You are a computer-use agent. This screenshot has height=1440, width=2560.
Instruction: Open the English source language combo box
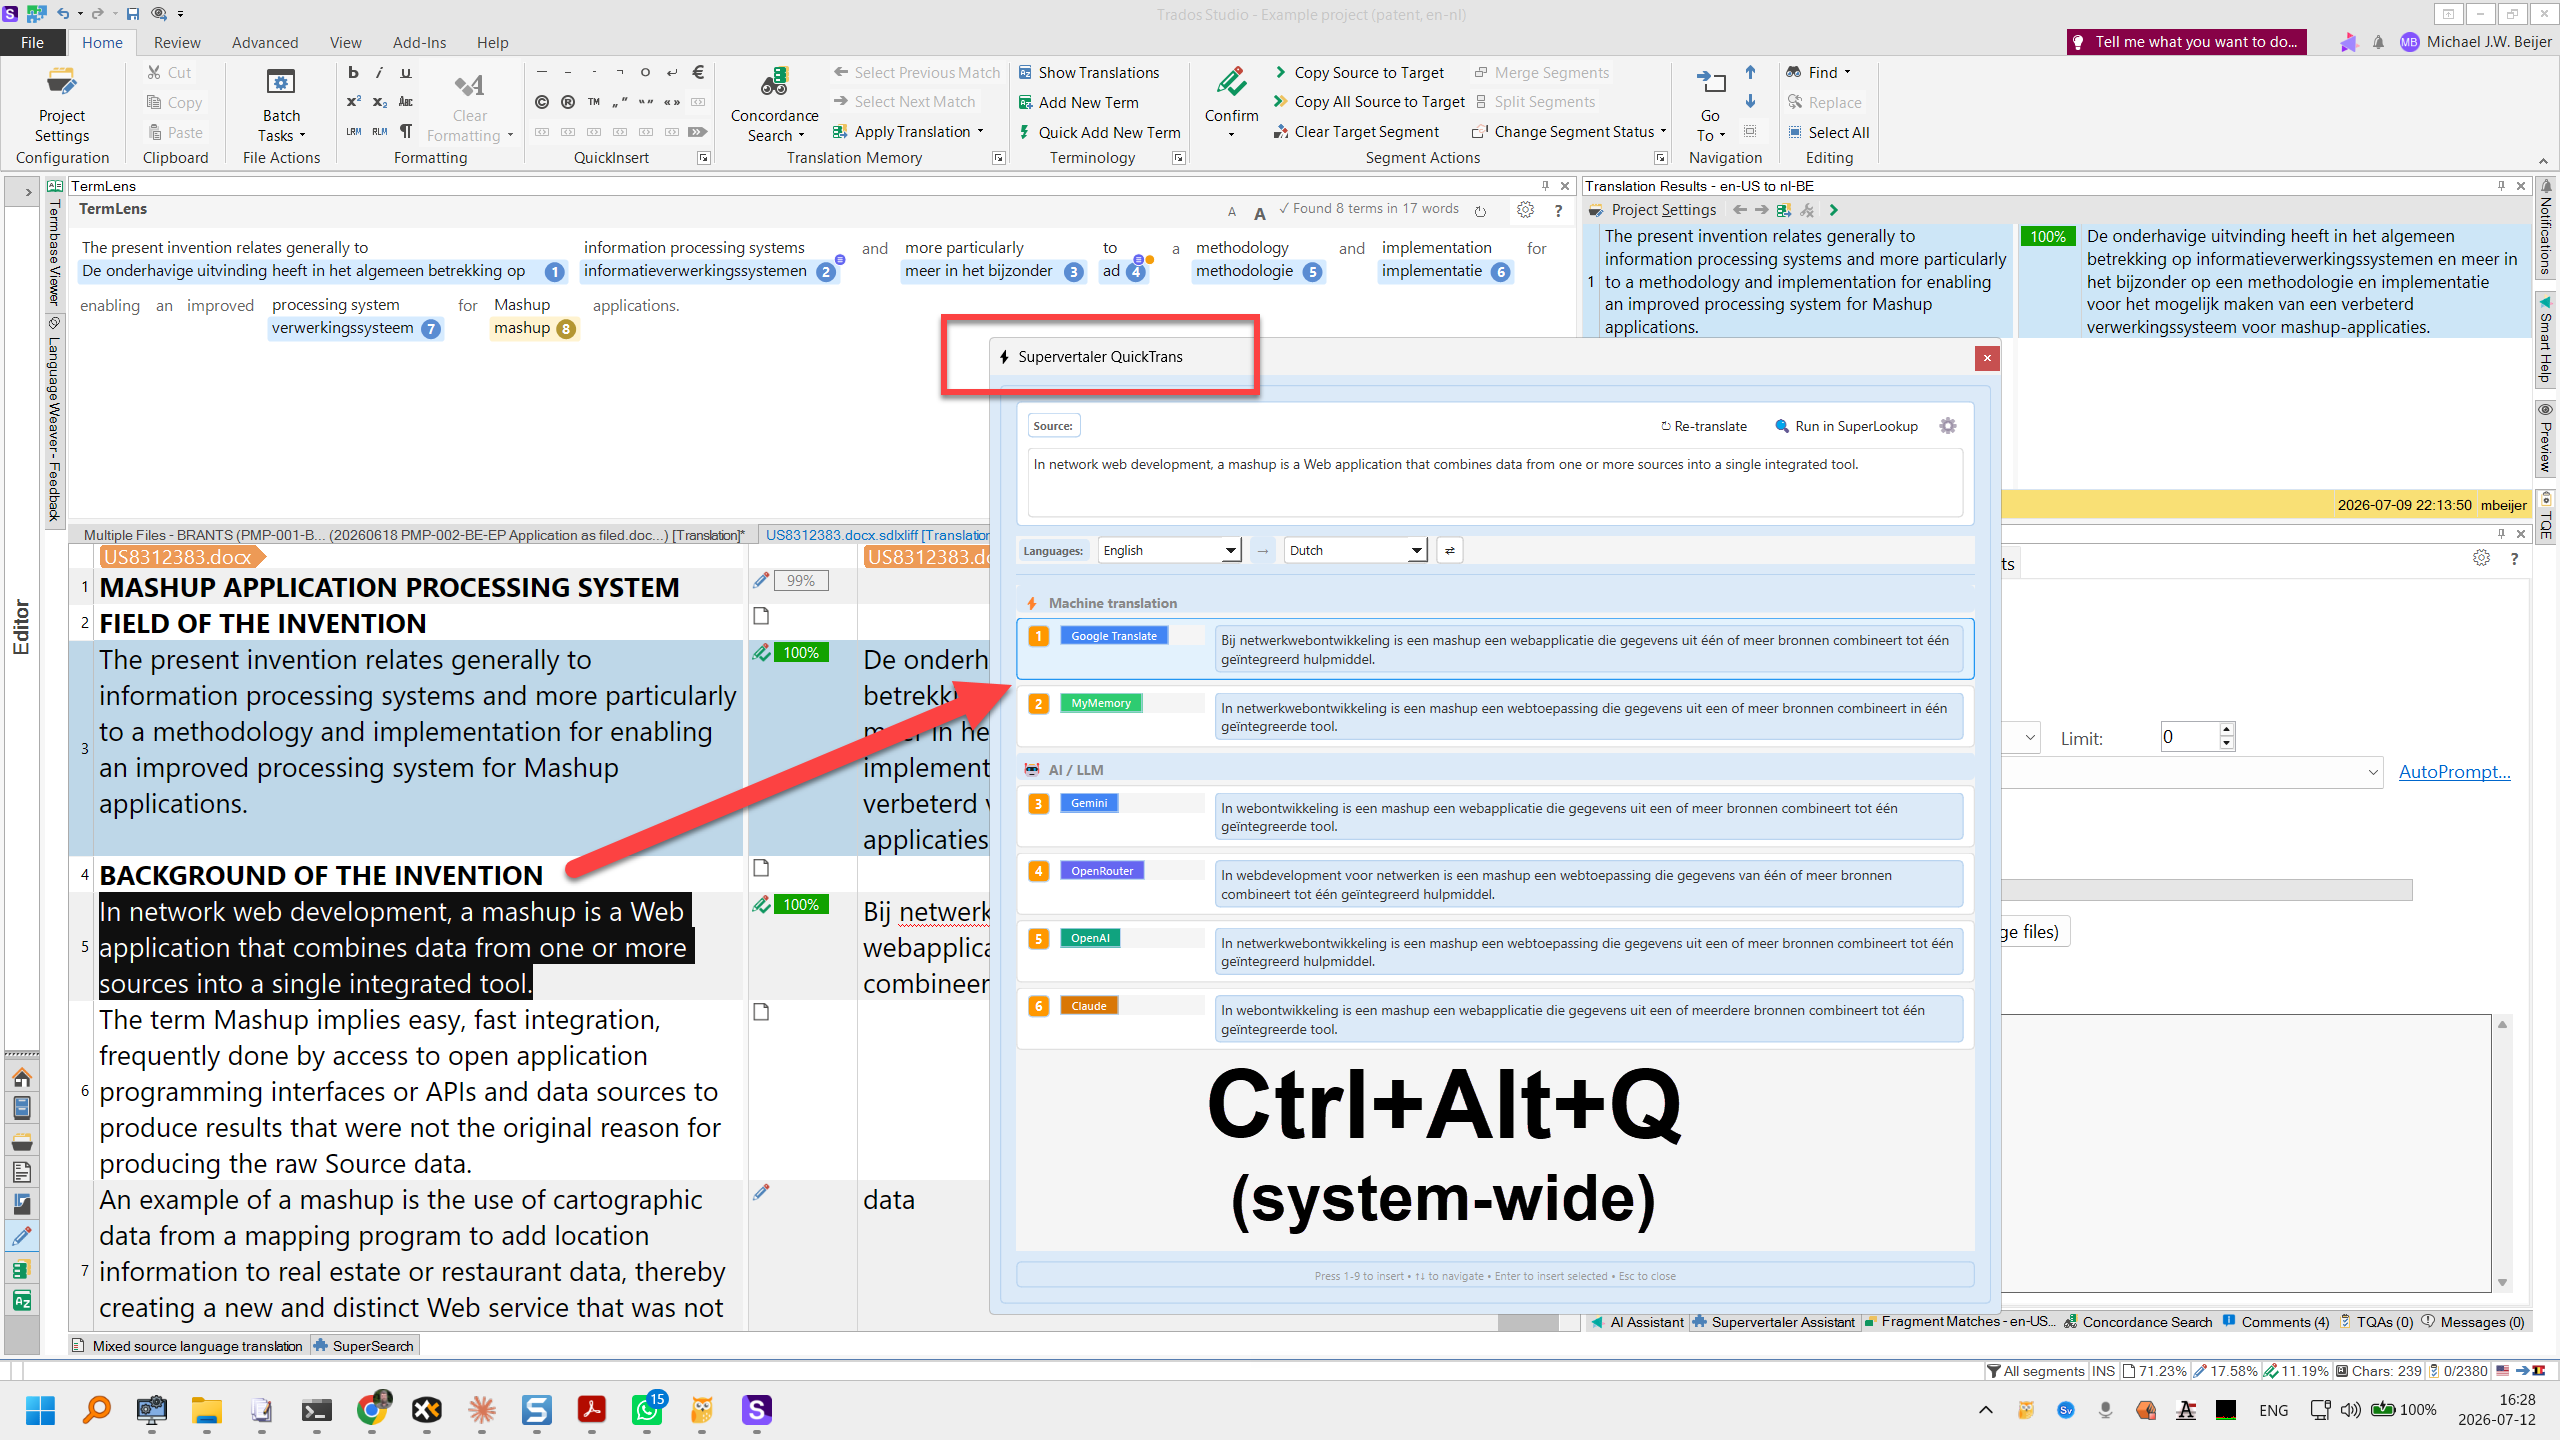[1170, 551]
